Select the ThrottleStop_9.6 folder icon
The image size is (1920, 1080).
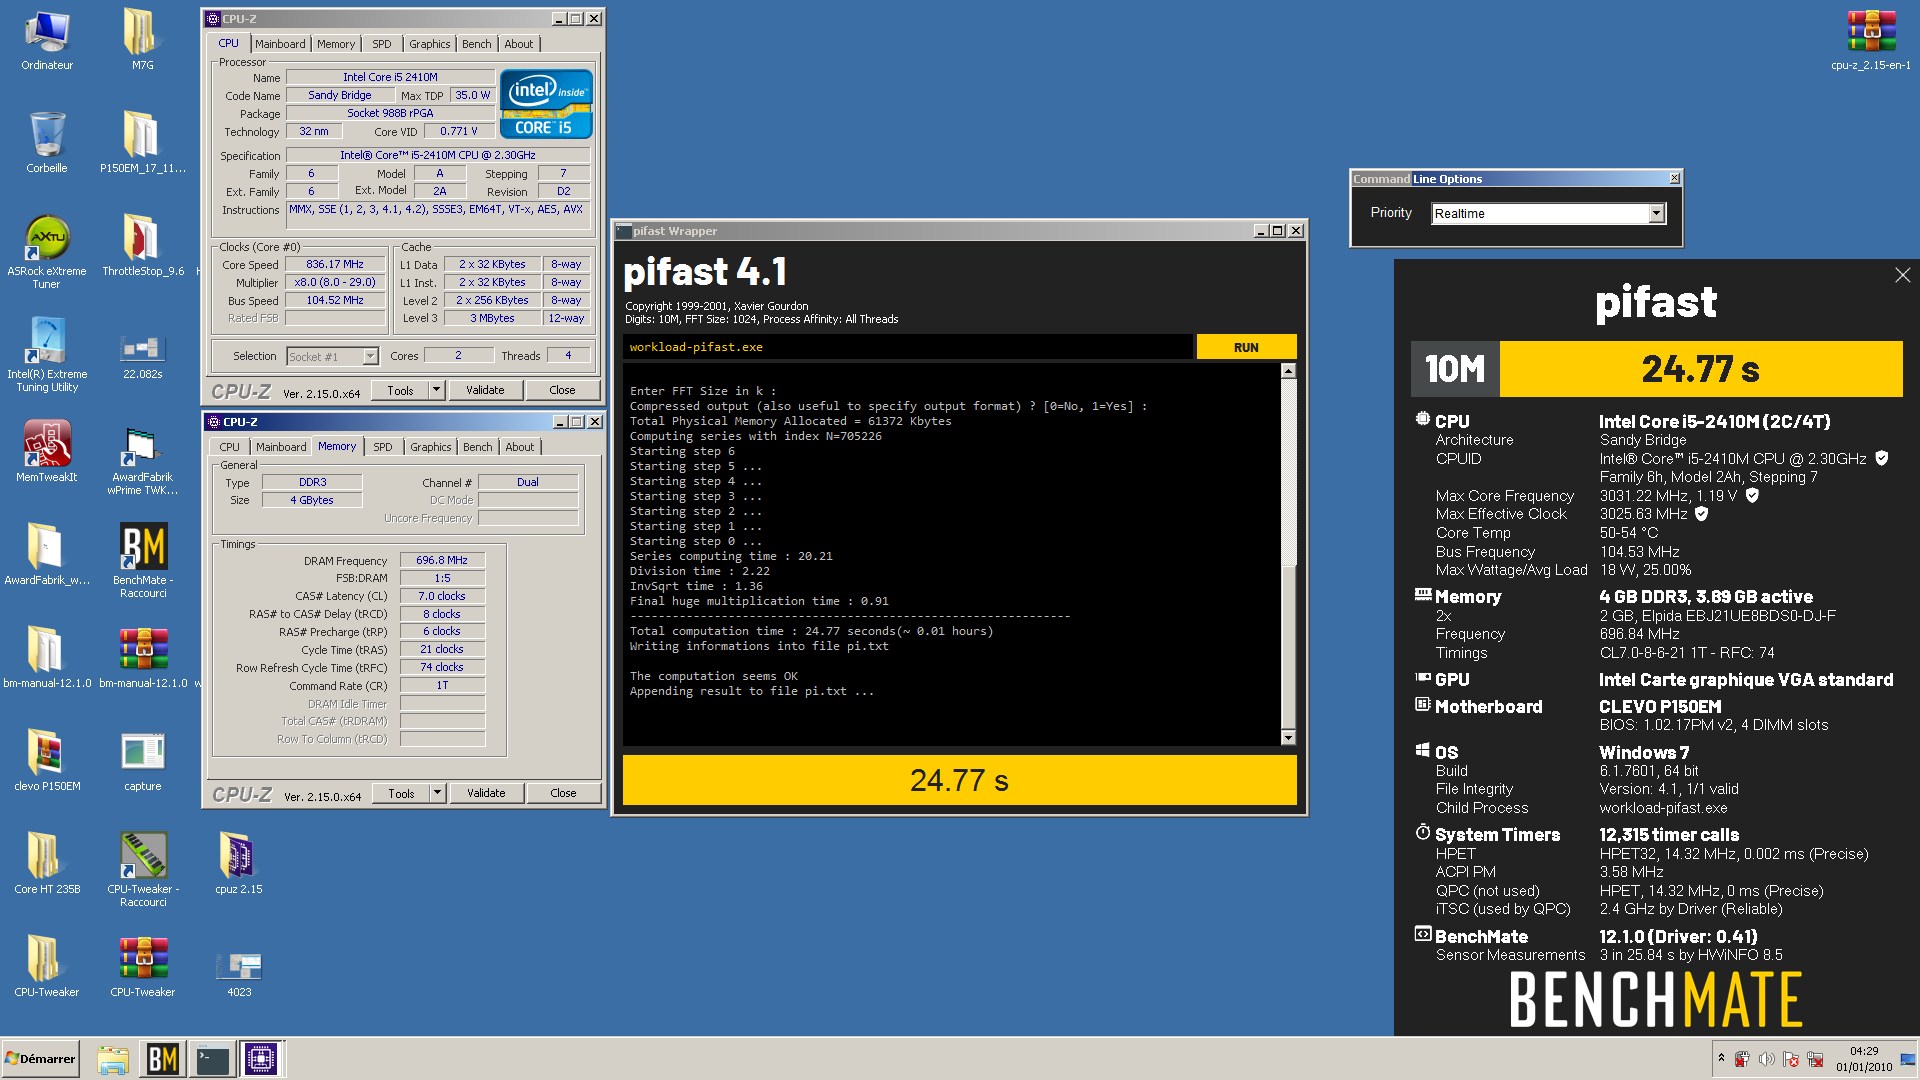[142, 246]
